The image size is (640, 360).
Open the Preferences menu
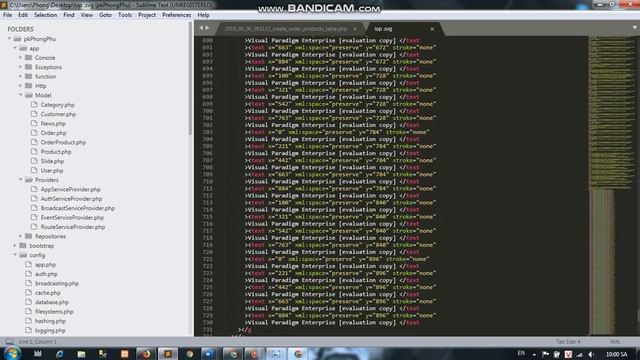pyautogui.click(x=176, y=15)
